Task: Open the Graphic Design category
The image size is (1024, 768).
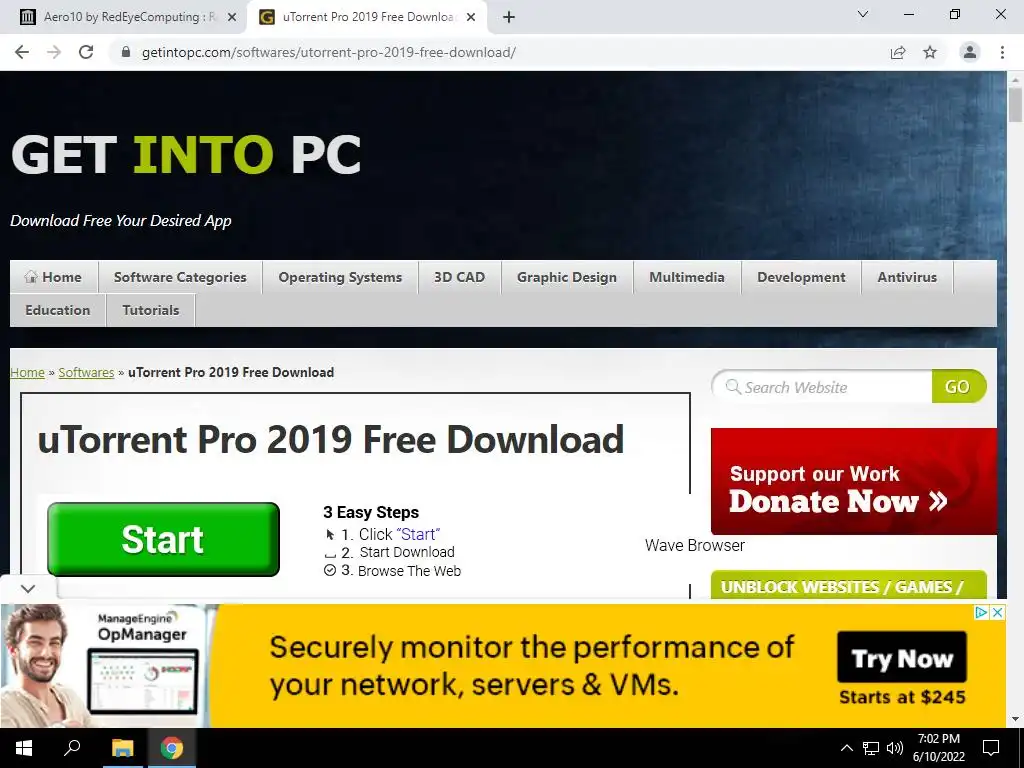Action: pos(567,277)
